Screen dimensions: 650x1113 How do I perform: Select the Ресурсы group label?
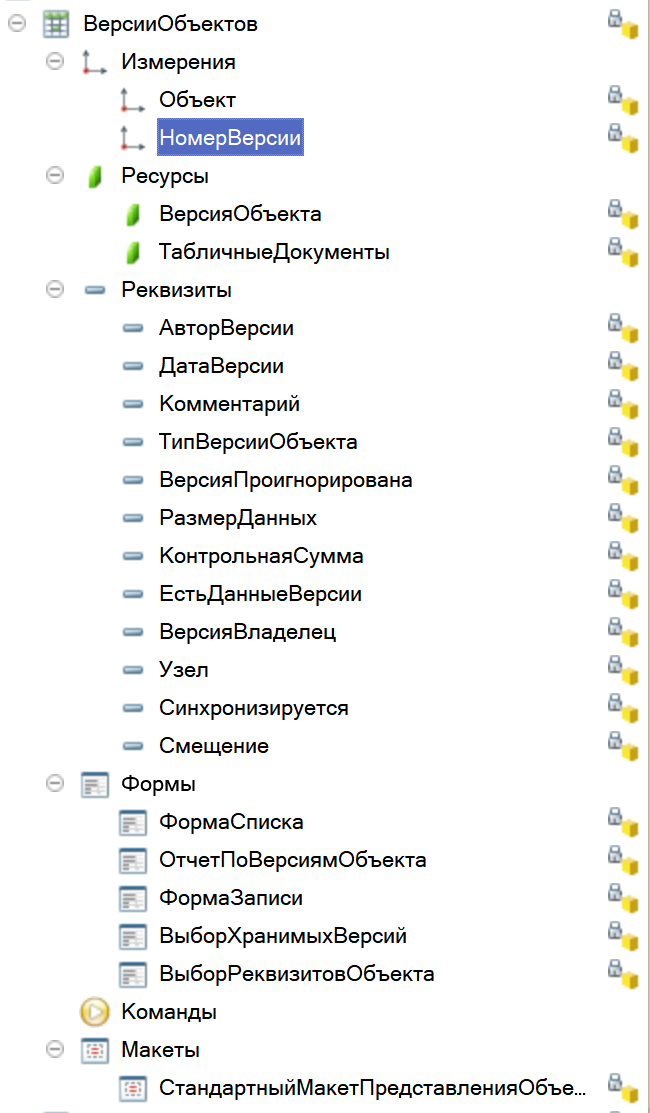[x=165, y=176]
